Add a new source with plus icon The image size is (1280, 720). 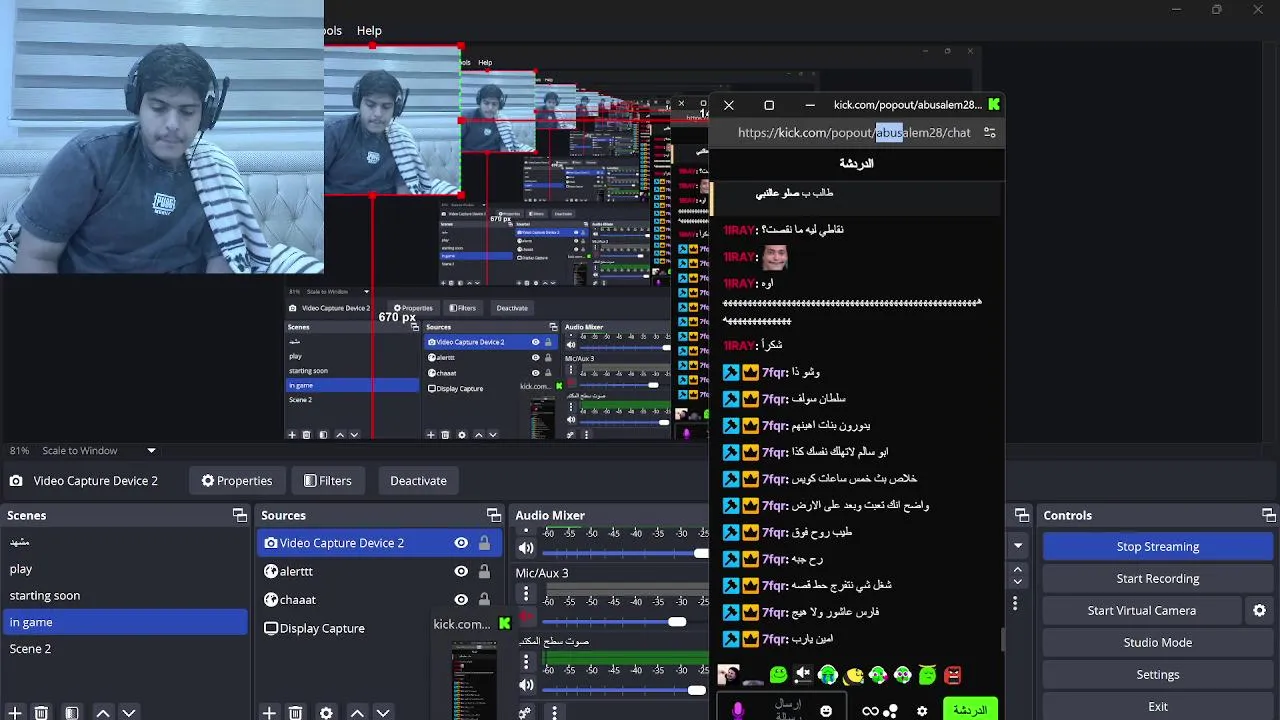(269, 713)
